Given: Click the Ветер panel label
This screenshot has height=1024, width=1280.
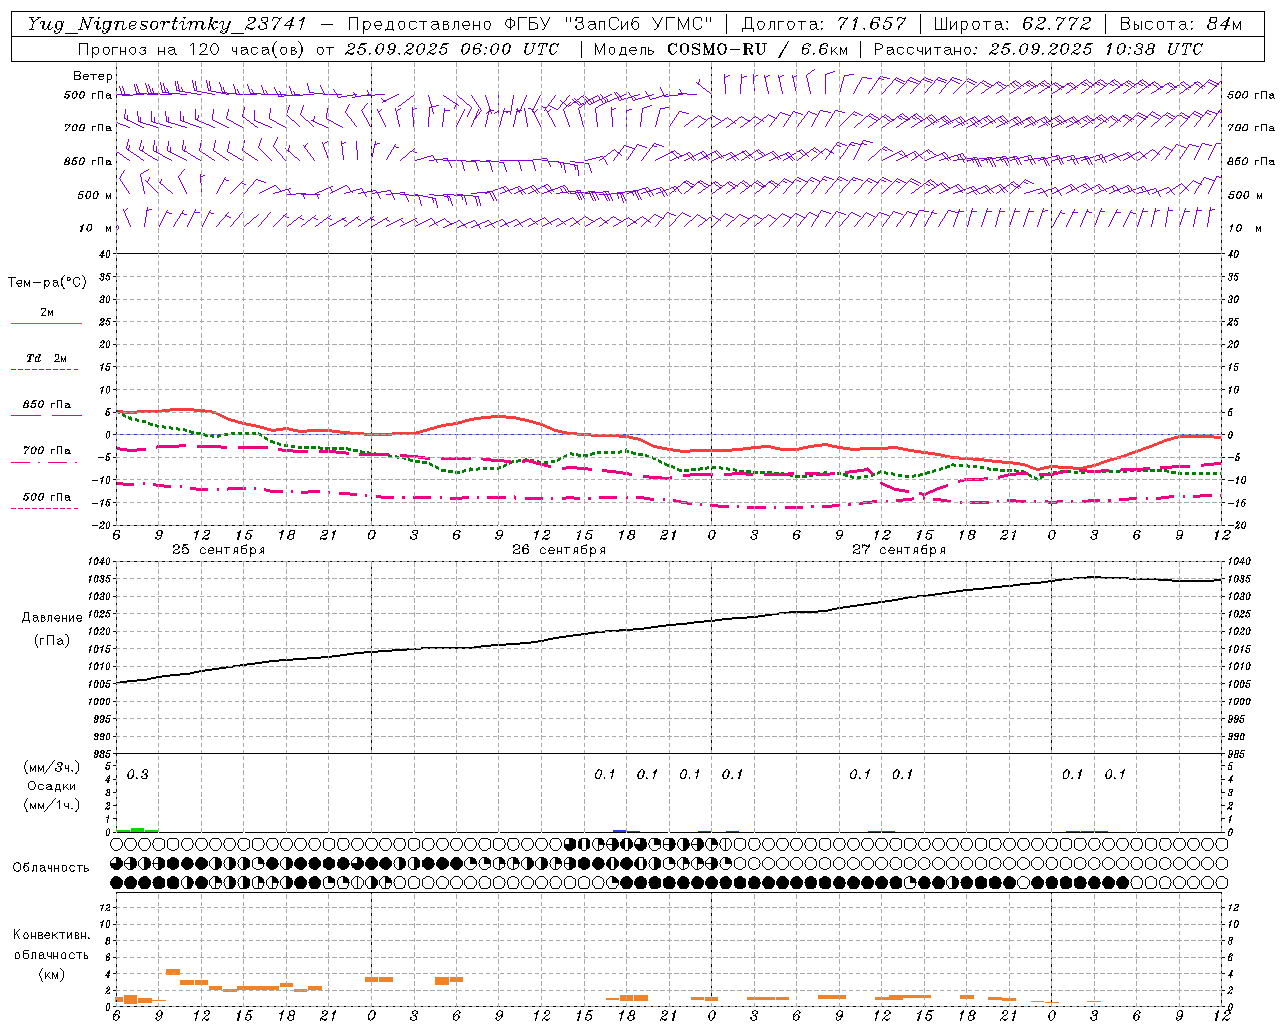Looking at the screenshot, I should click(x=92, y=76).
